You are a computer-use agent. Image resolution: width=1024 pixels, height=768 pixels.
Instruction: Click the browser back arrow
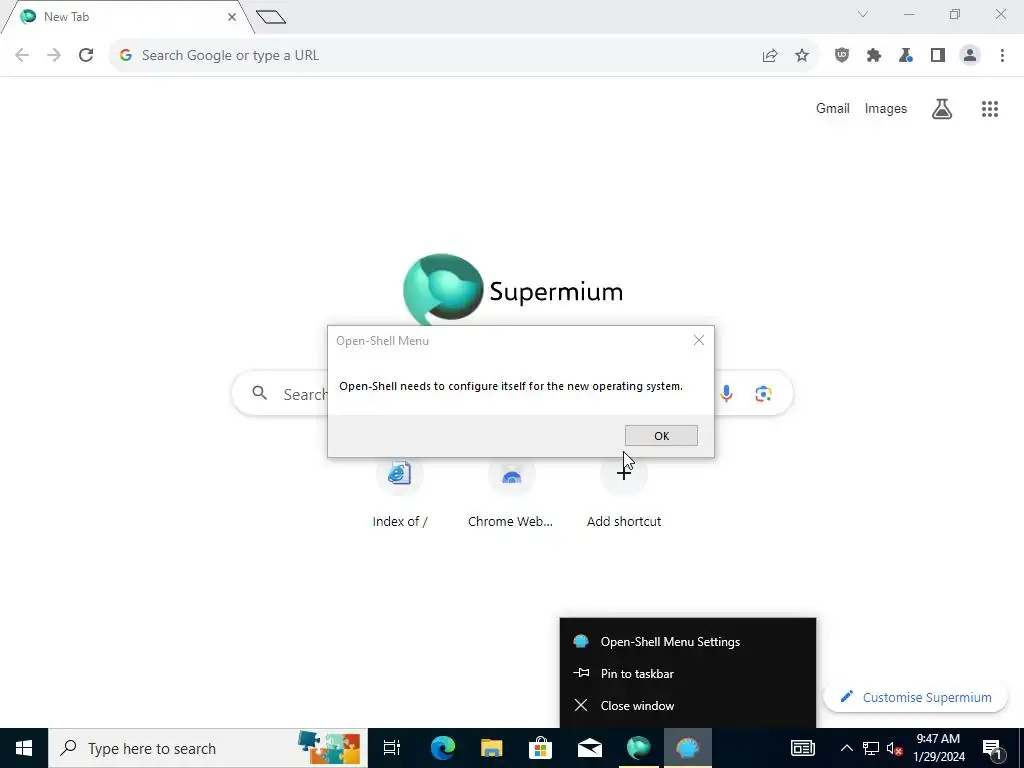pyautogui.click(x=22, y=56)
